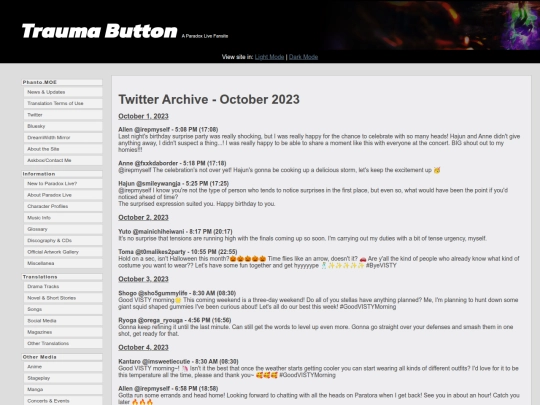
Task: Click Yuto @mainichiheiwani 8:17 PM tweet header
Action: pyautogui.click(x=175, y=231)
